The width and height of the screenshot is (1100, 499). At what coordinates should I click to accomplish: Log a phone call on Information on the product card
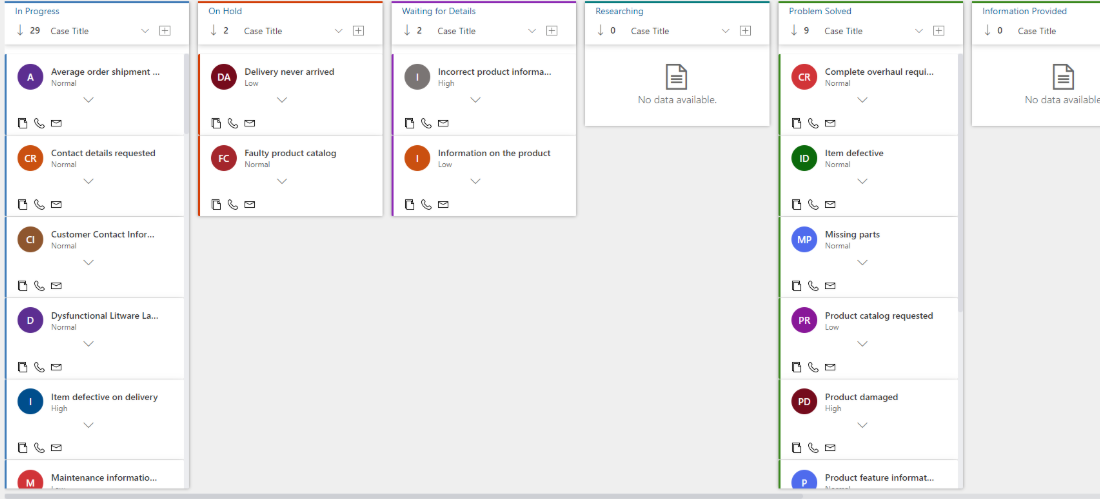(x=427, y=205)
